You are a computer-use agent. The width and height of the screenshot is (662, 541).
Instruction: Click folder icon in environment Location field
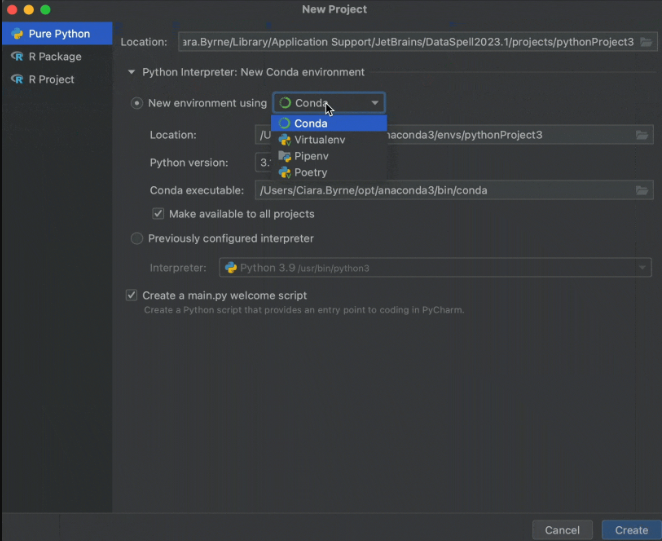(642, 135)
